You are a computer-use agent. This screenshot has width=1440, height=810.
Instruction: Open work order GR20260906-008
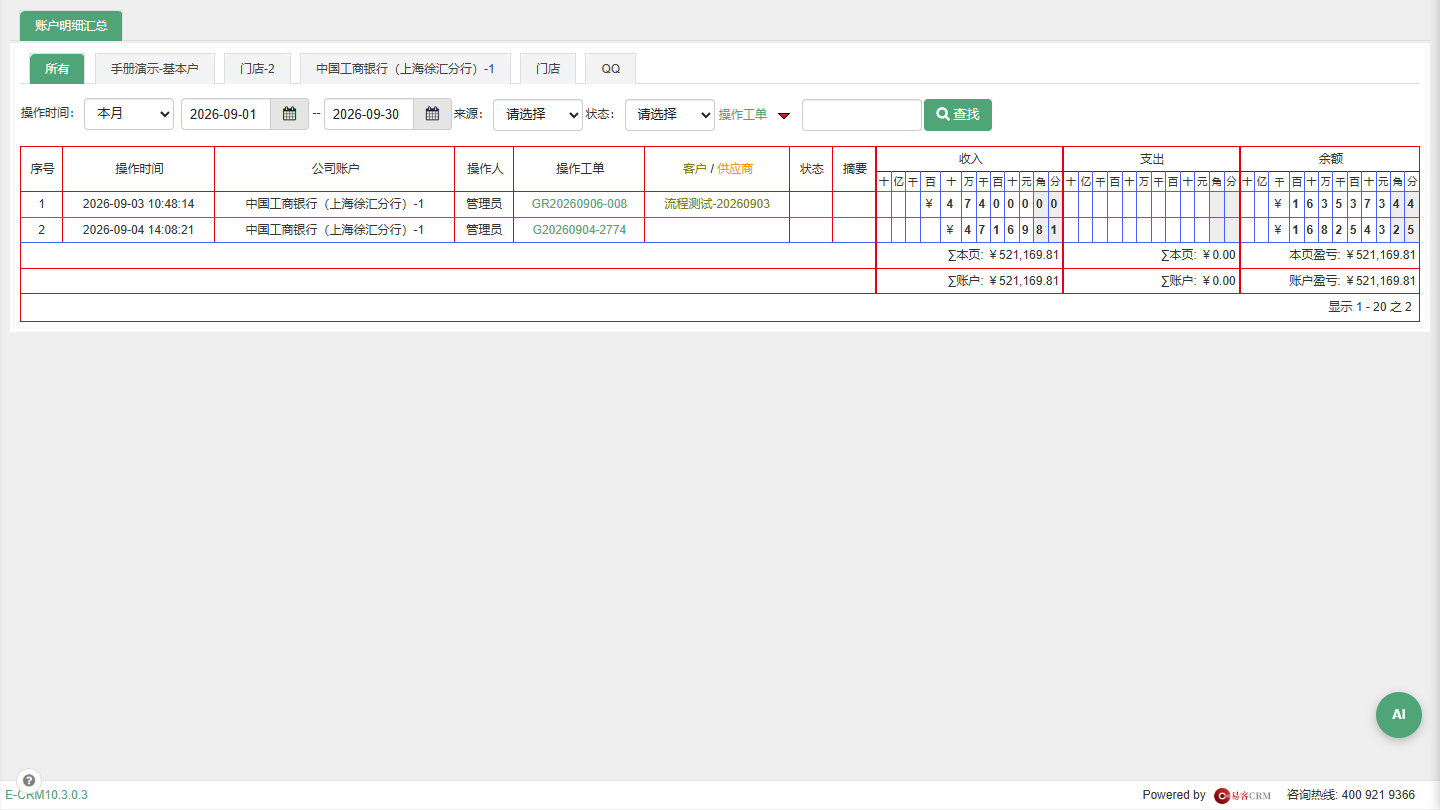coord(579,204)
